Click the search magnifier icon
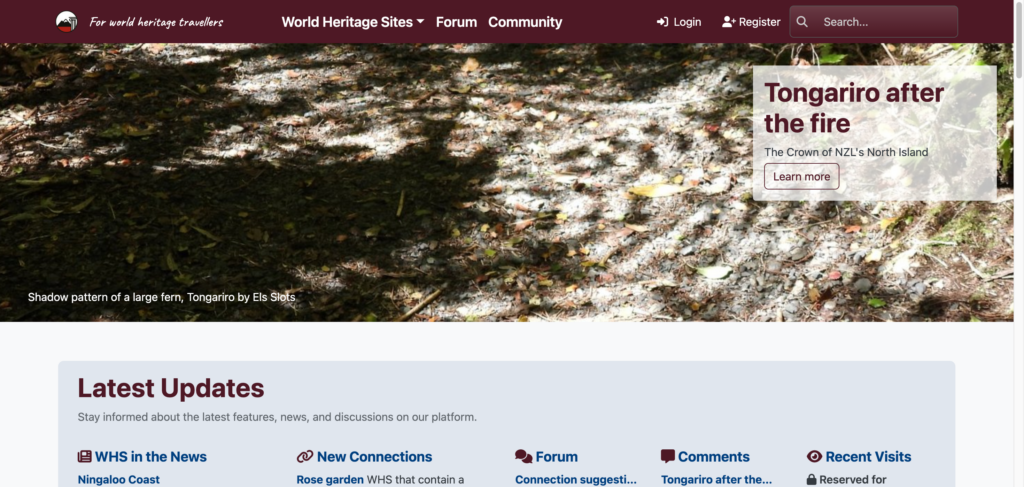Image resolution: width=1024 pixels, height=487 pixels. tap(802, 22)
